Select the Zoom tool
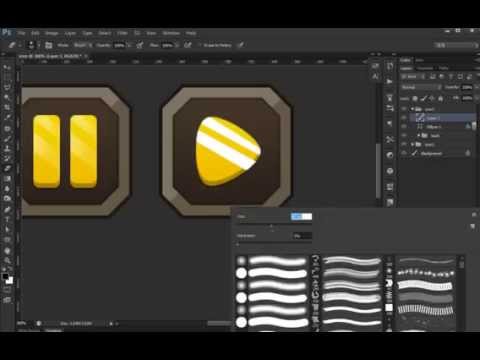This screenshot has height=360, width=480. (7, 261)
